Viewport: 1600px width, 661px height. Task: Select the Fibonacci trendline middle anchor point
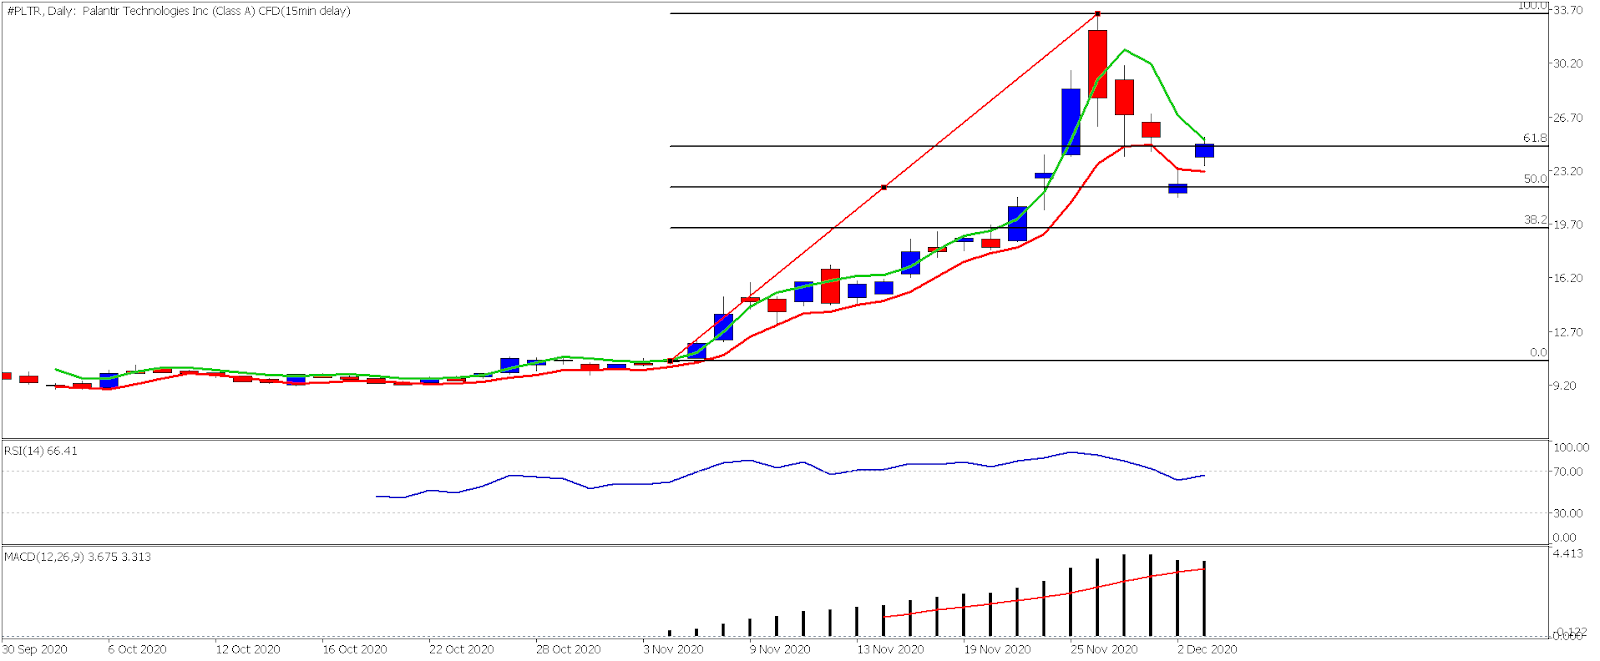tap(884, 187)
